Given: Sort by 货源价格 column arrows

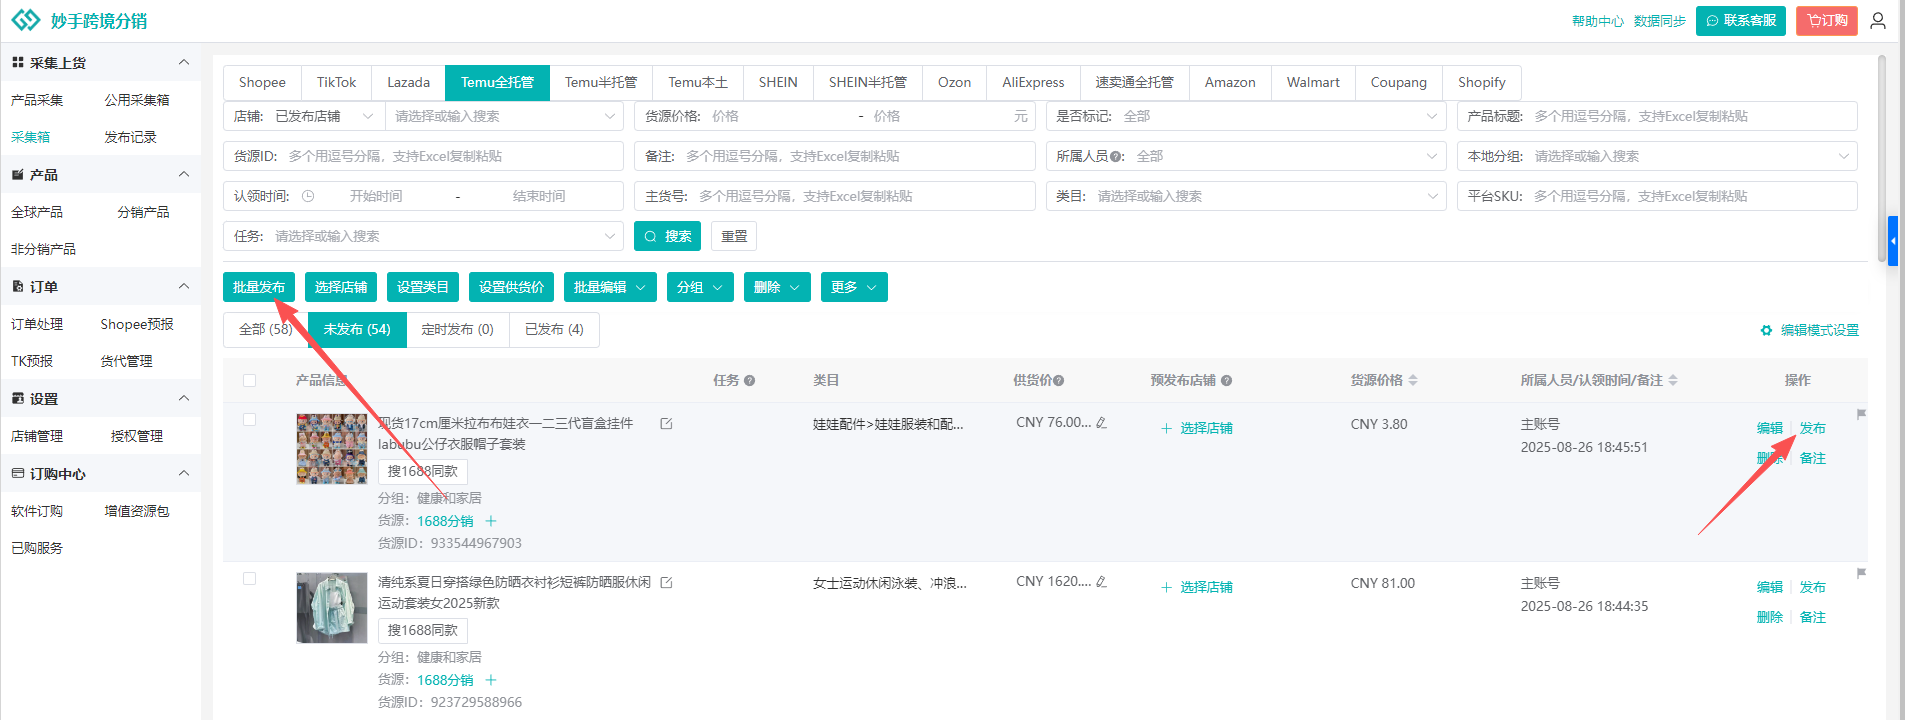Looking at the screenshot, I should 1413,381.
